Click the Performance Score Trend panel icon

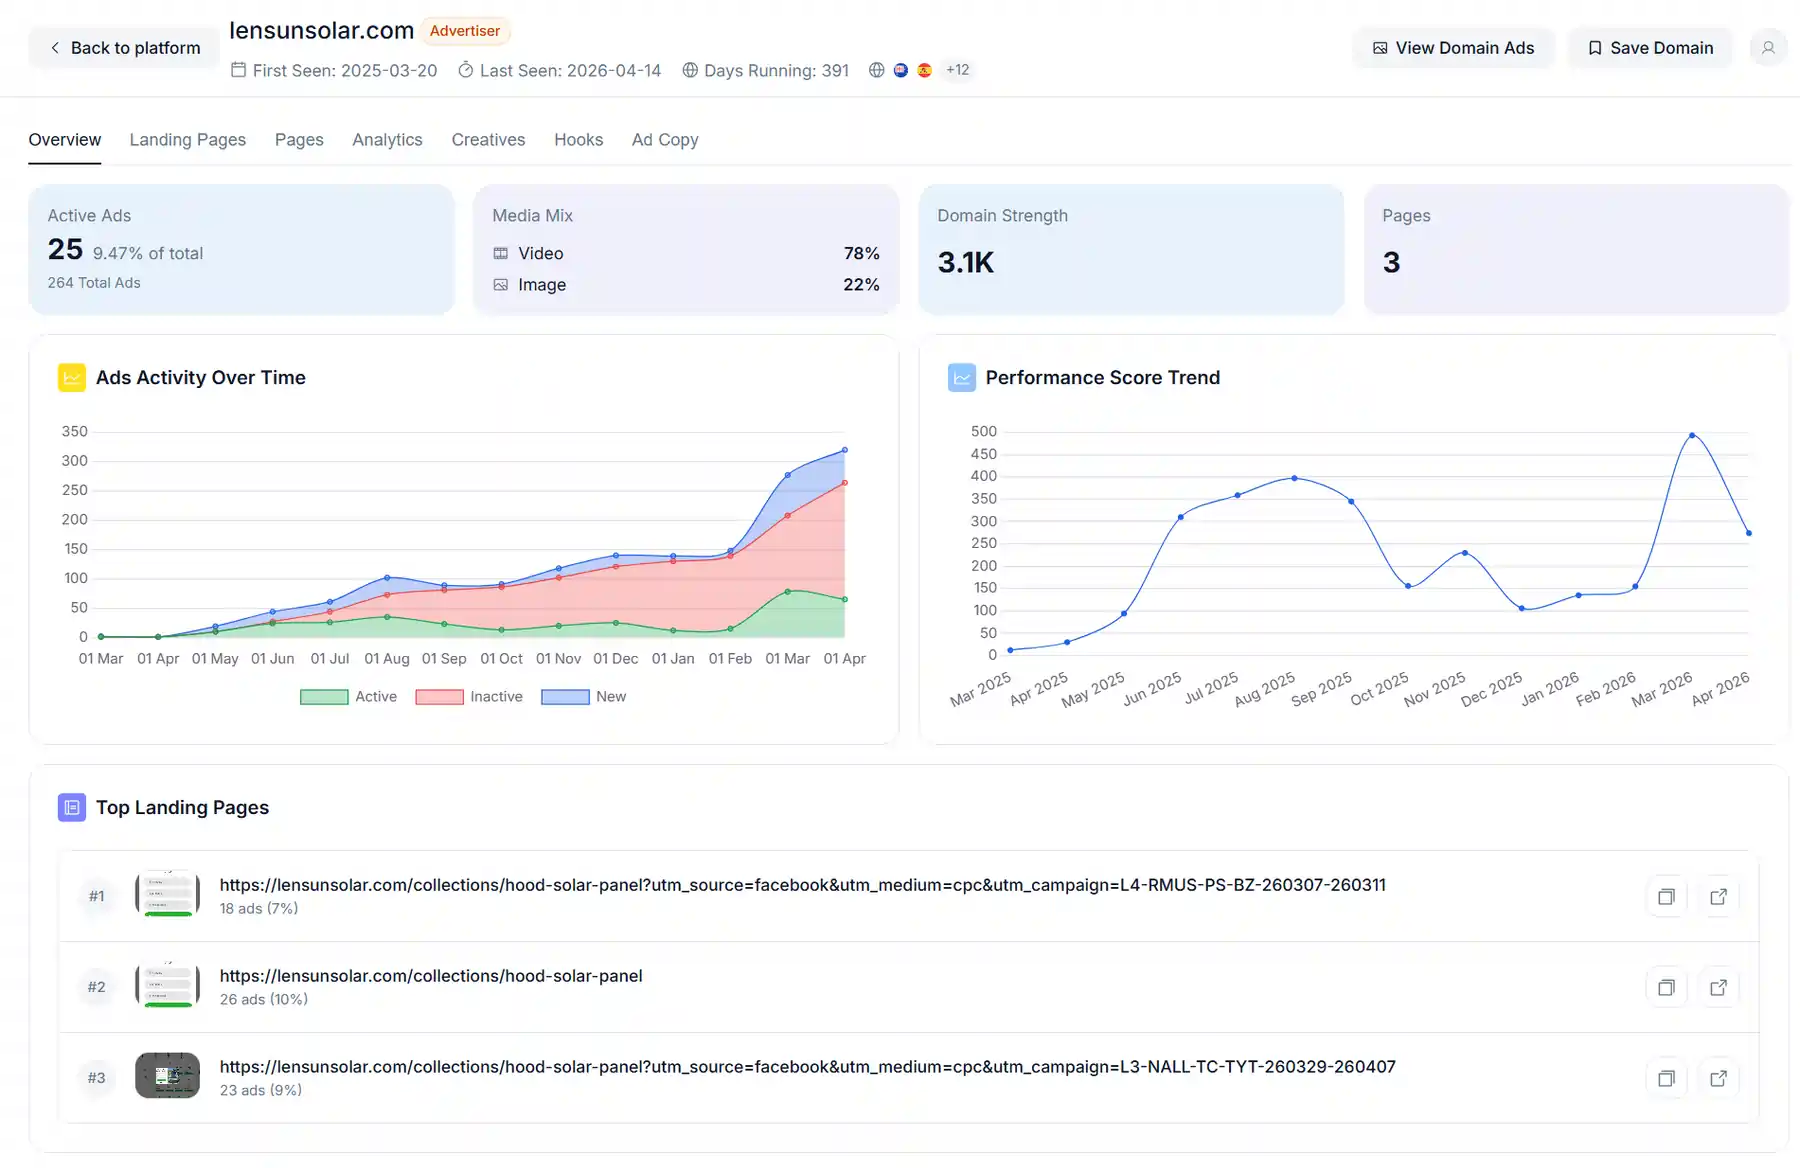(x=960, y=377)
